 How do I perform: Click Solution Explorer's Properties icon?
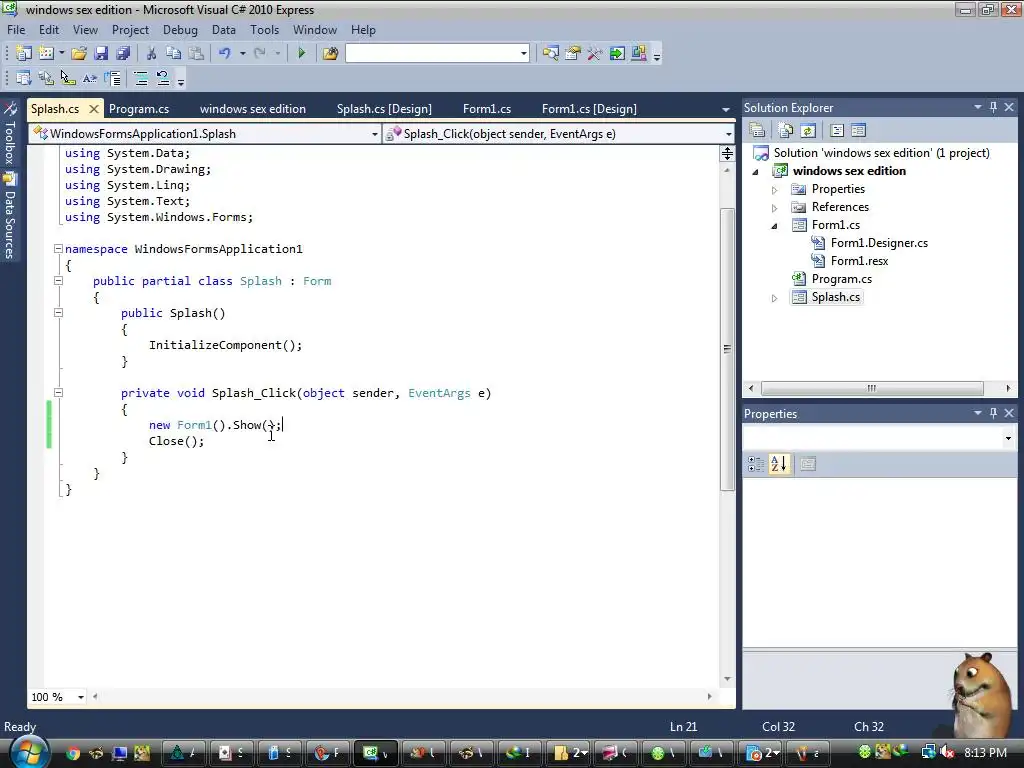[757, 131]
